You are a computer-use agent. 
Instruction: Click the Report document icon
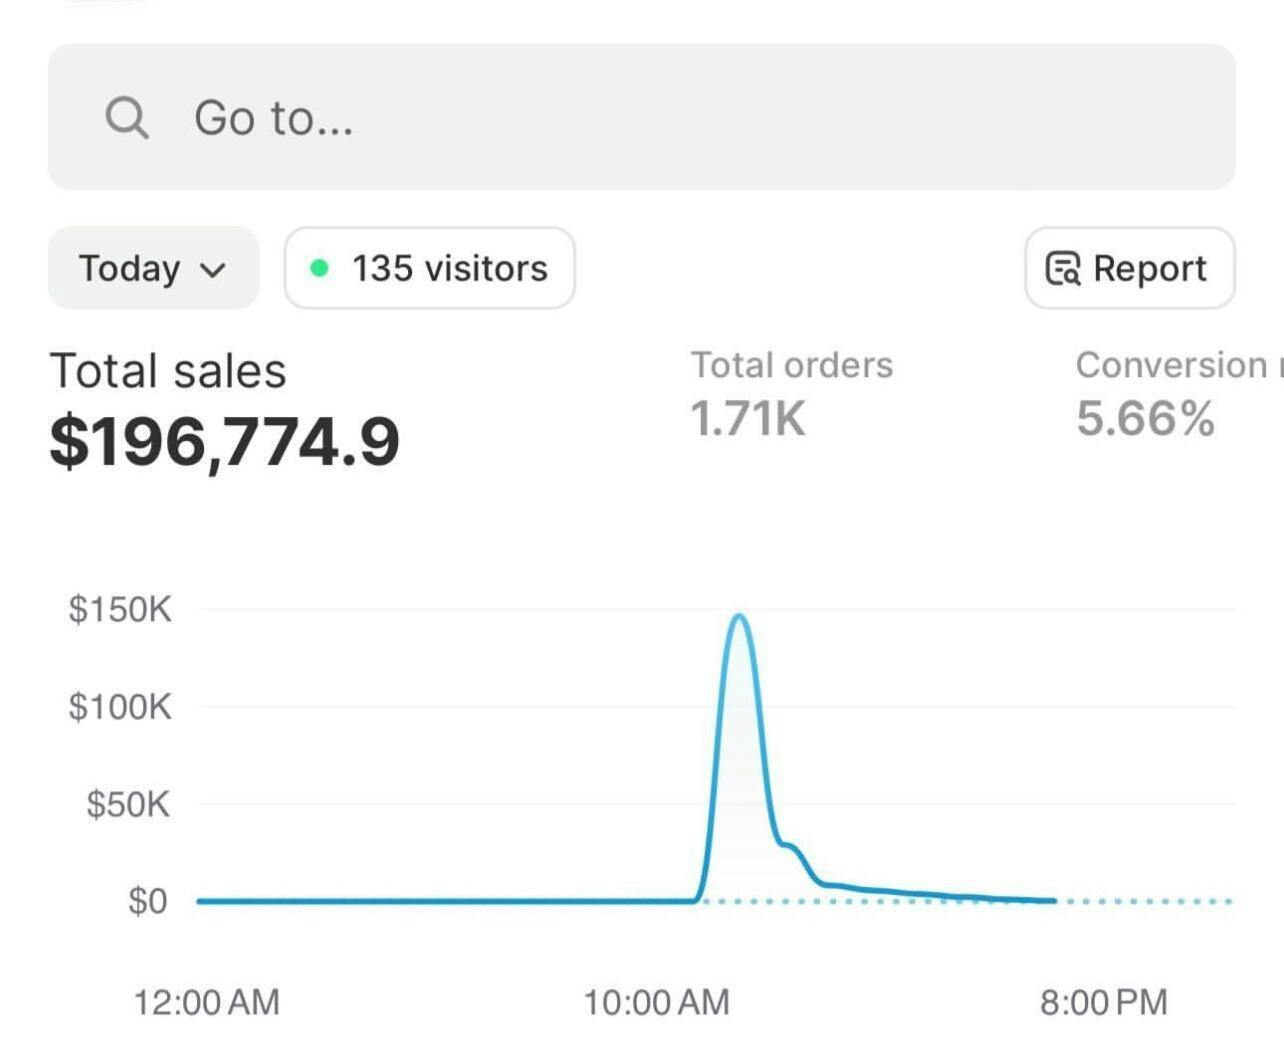click(x=1062, y=268)
